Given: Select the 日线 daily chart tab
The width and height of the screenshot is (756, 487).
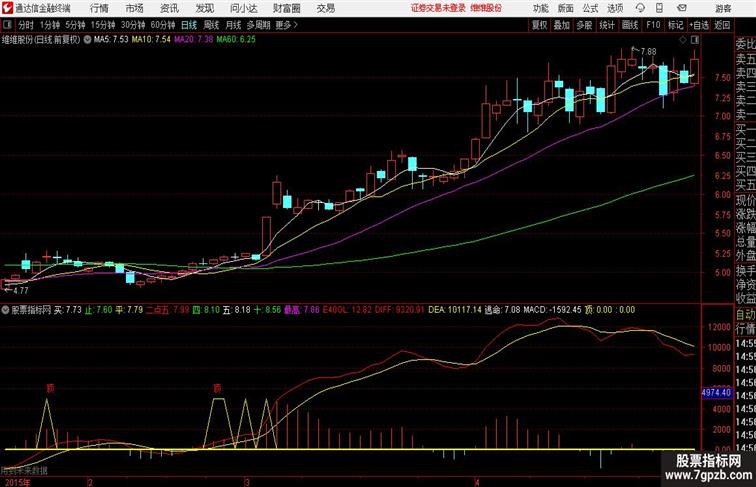Looking at the screenshot, I should coord(189,25).
